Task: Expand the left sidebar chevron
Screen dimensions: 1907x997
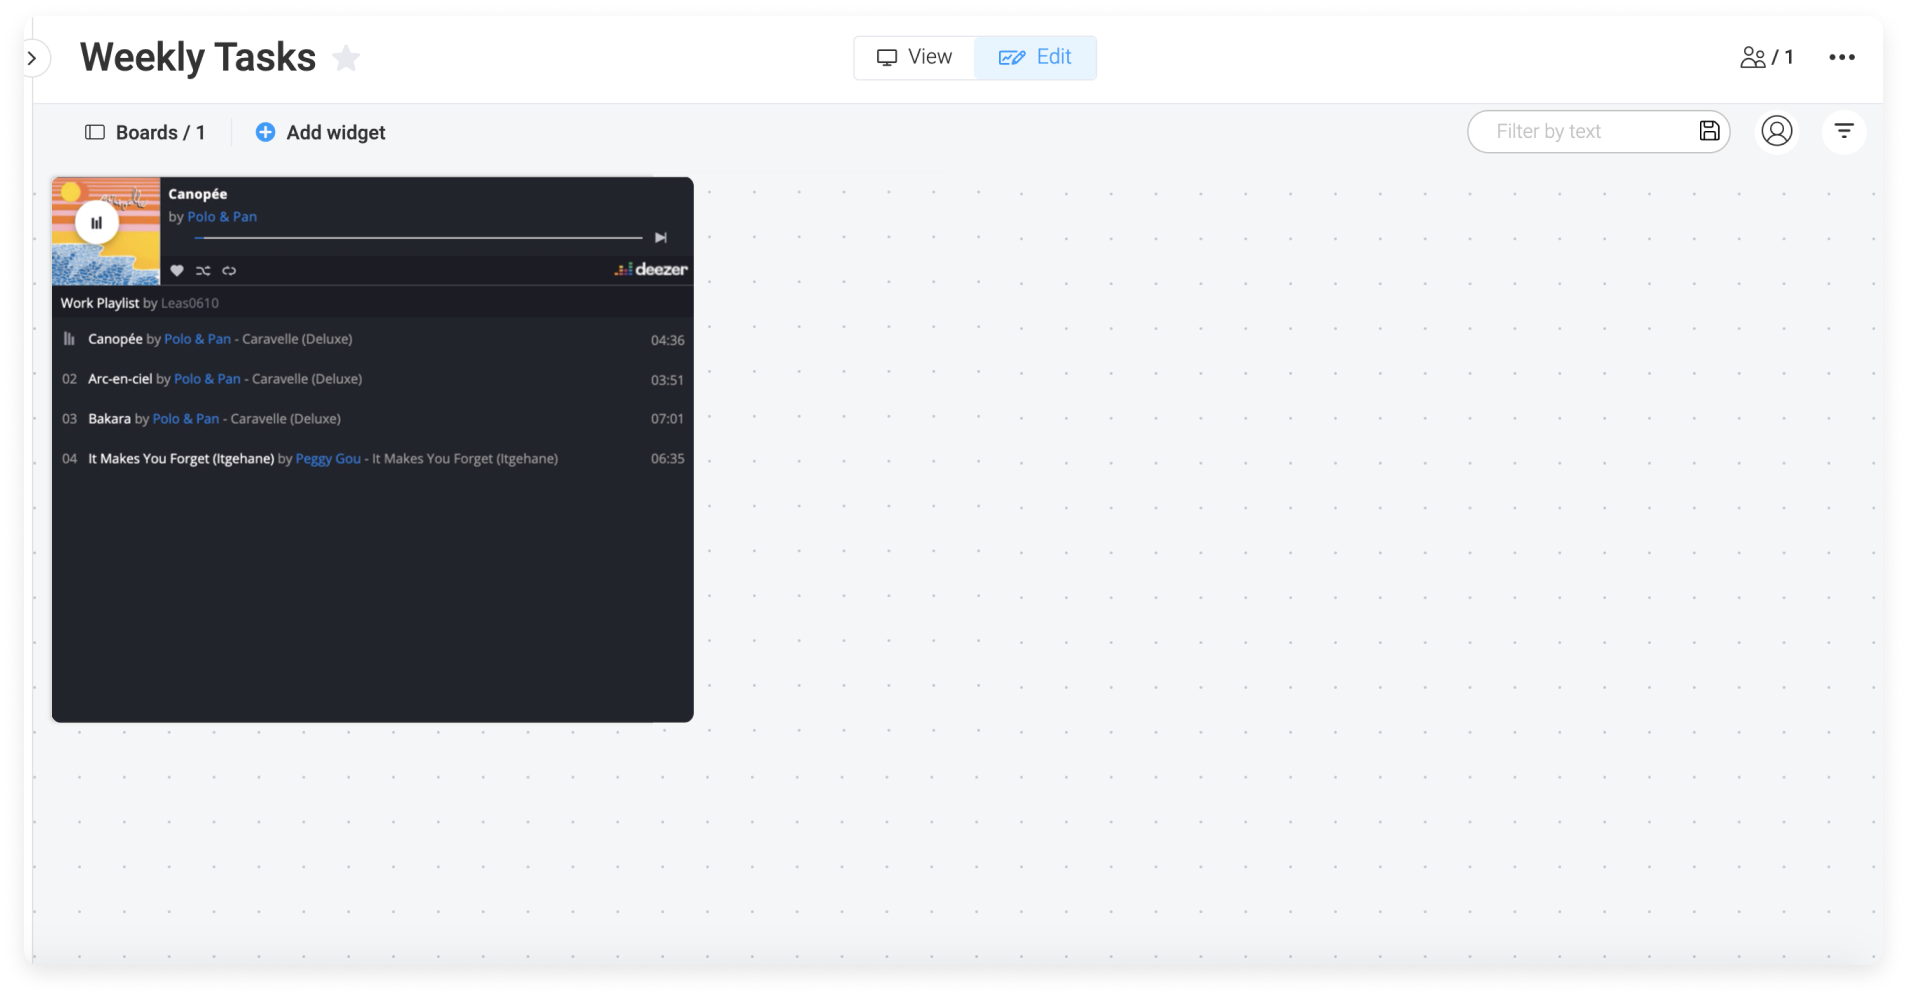Action: click(x=32, y=58)
